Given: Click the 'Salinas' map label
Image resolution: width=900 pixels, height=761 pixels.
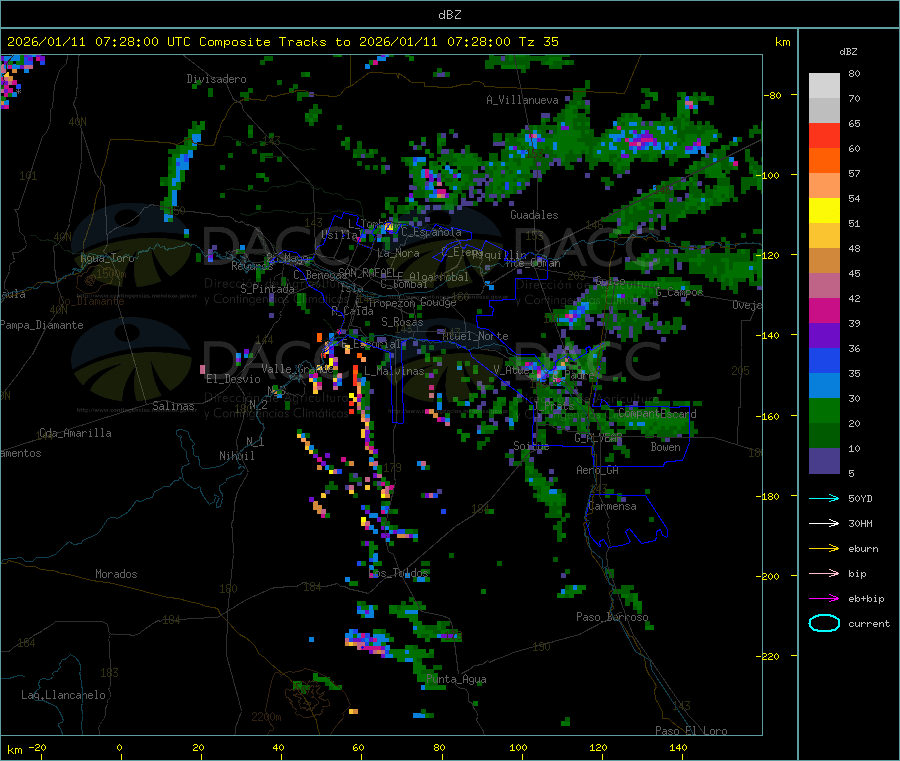Looking at the screenshot, I should 173,406.
